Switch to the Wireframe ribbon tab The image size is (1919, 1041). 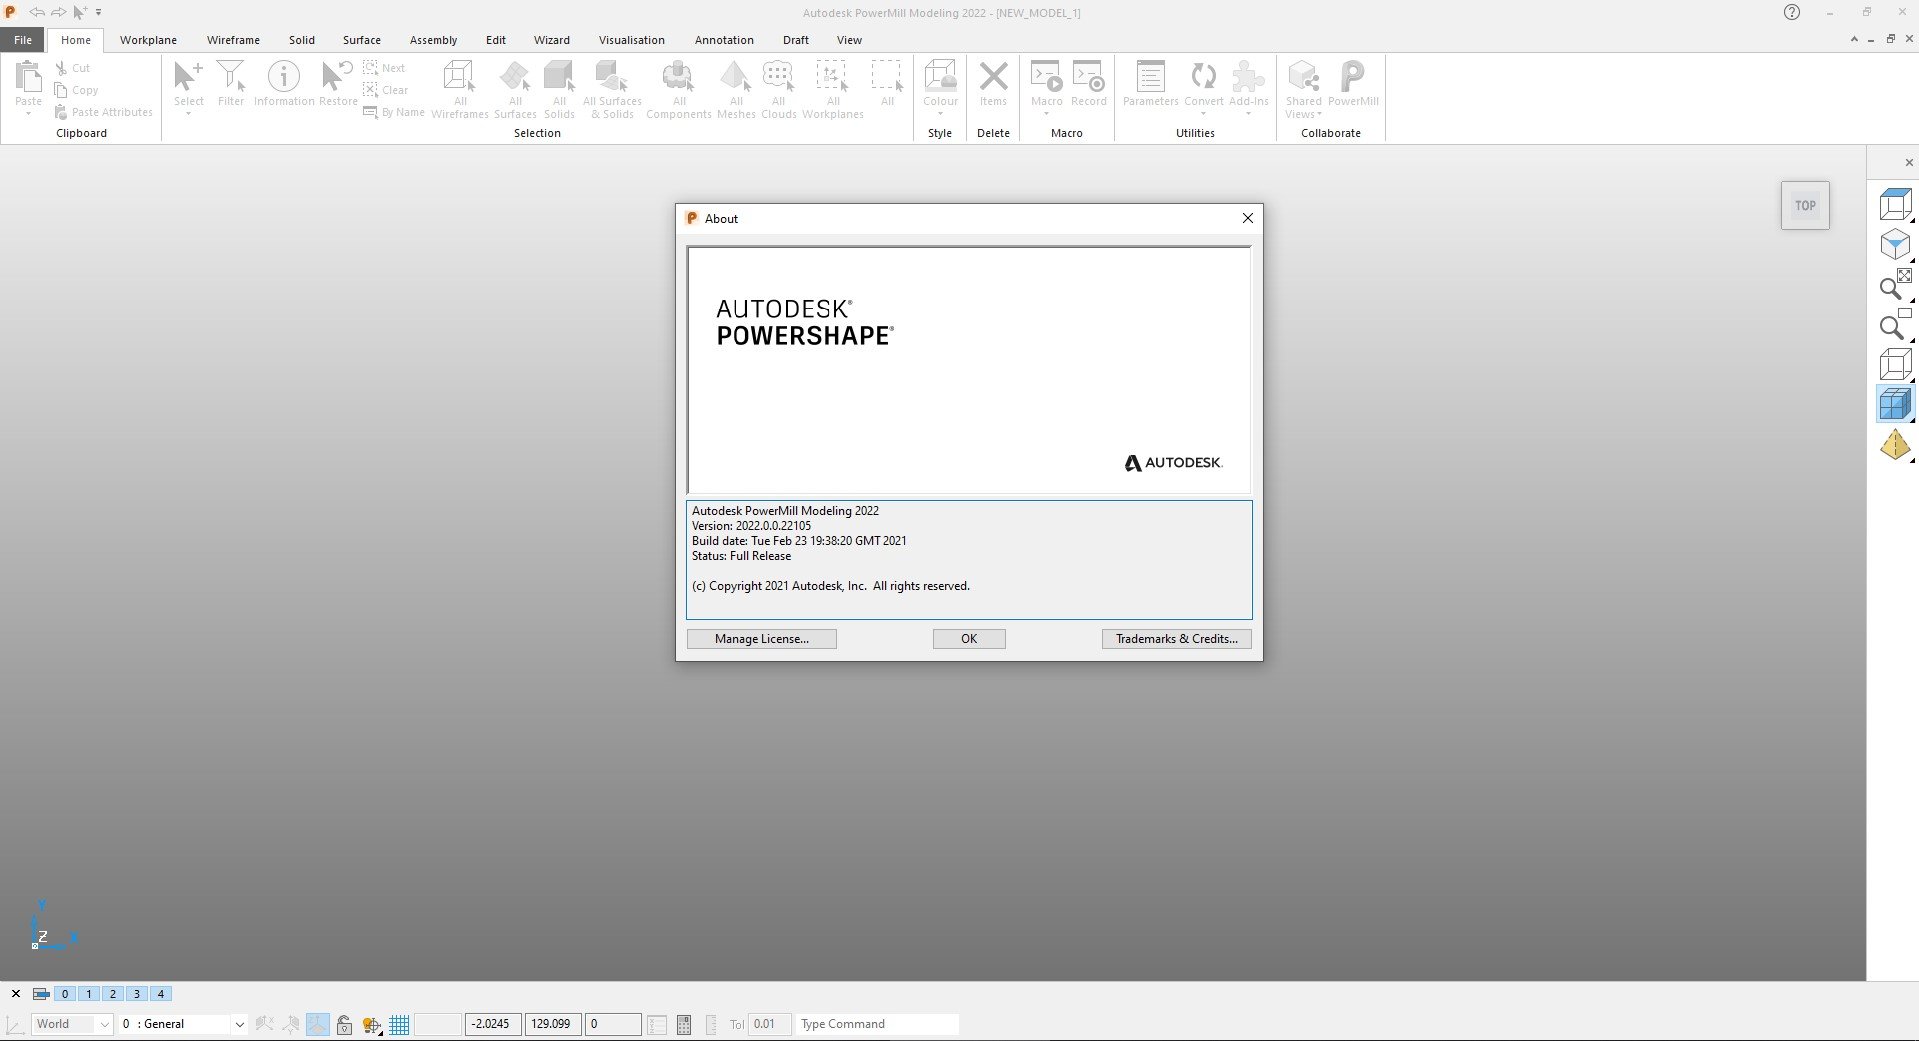[x=233, y=40]
